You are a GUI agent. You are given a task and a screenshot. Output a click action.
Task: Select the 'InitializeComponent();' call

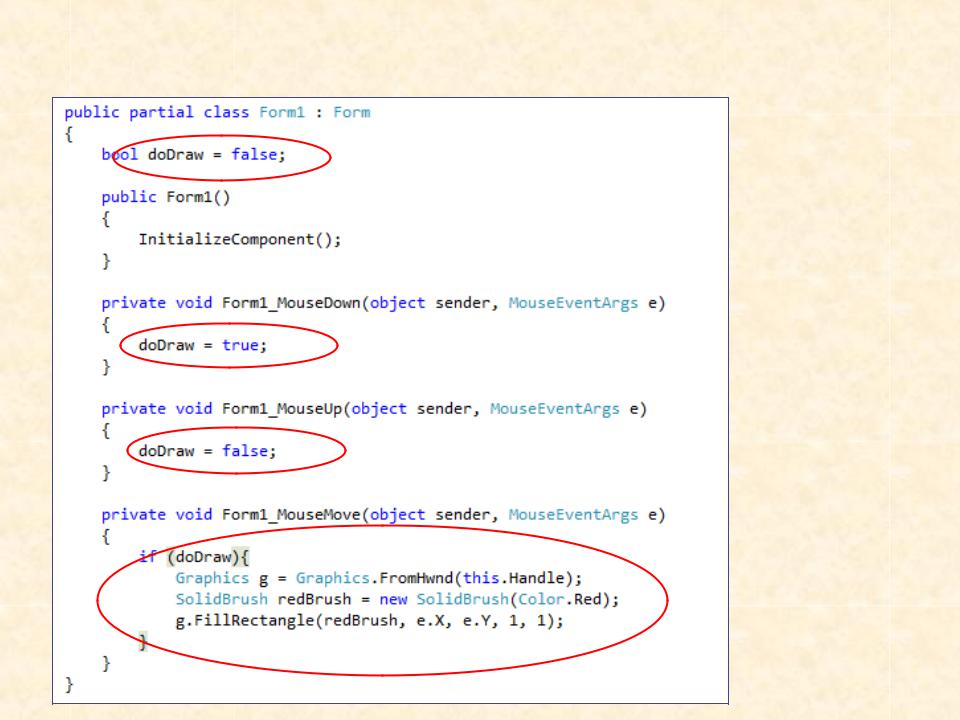240,239
